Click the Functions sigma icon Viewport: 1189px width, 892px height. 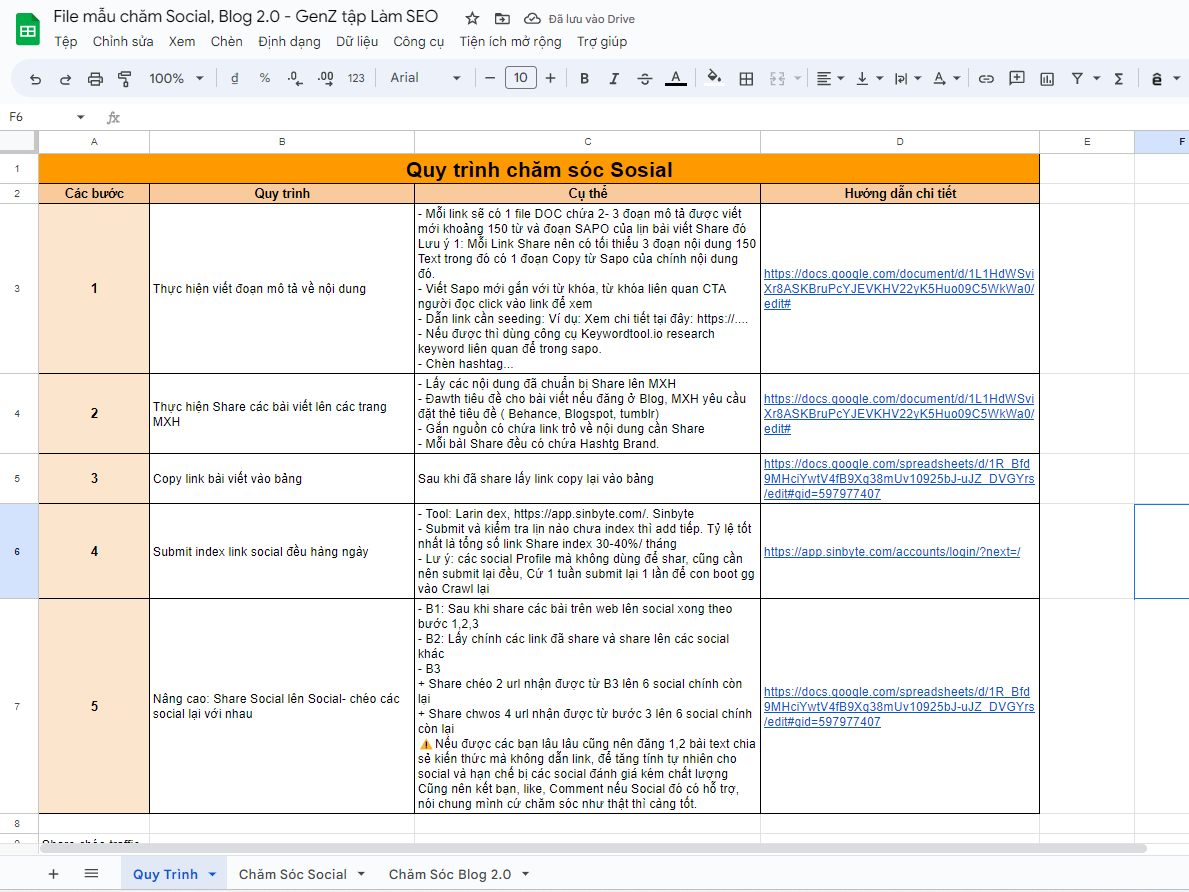(1119, 78)
